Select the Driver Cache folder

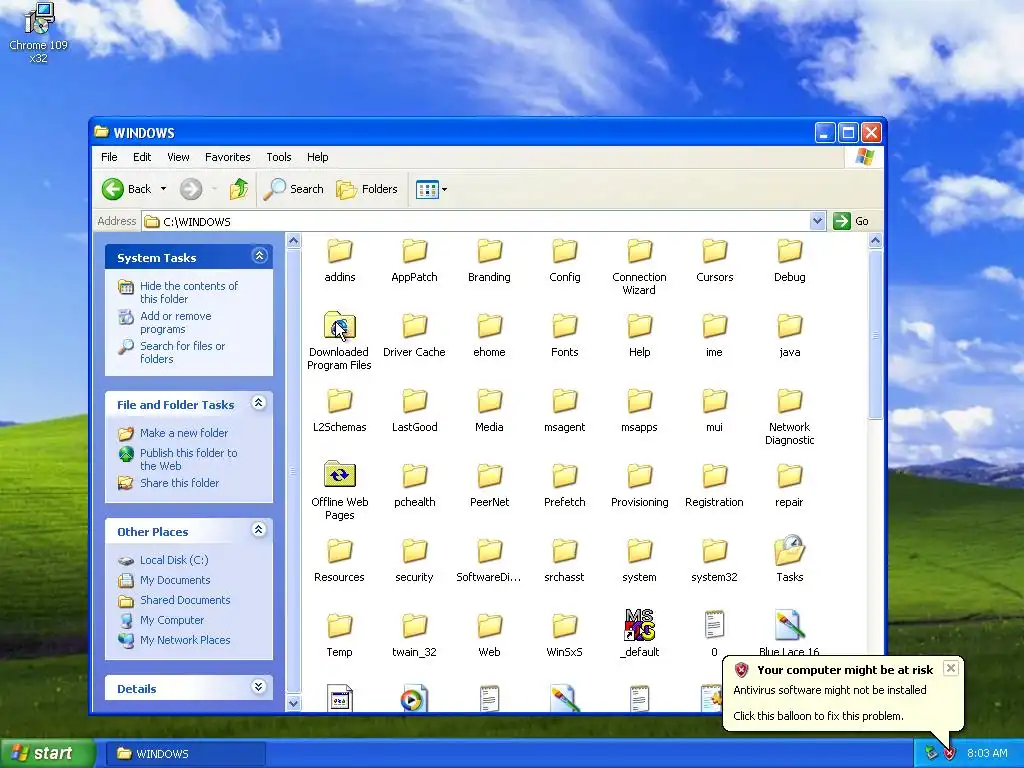(x=414, y=335)
